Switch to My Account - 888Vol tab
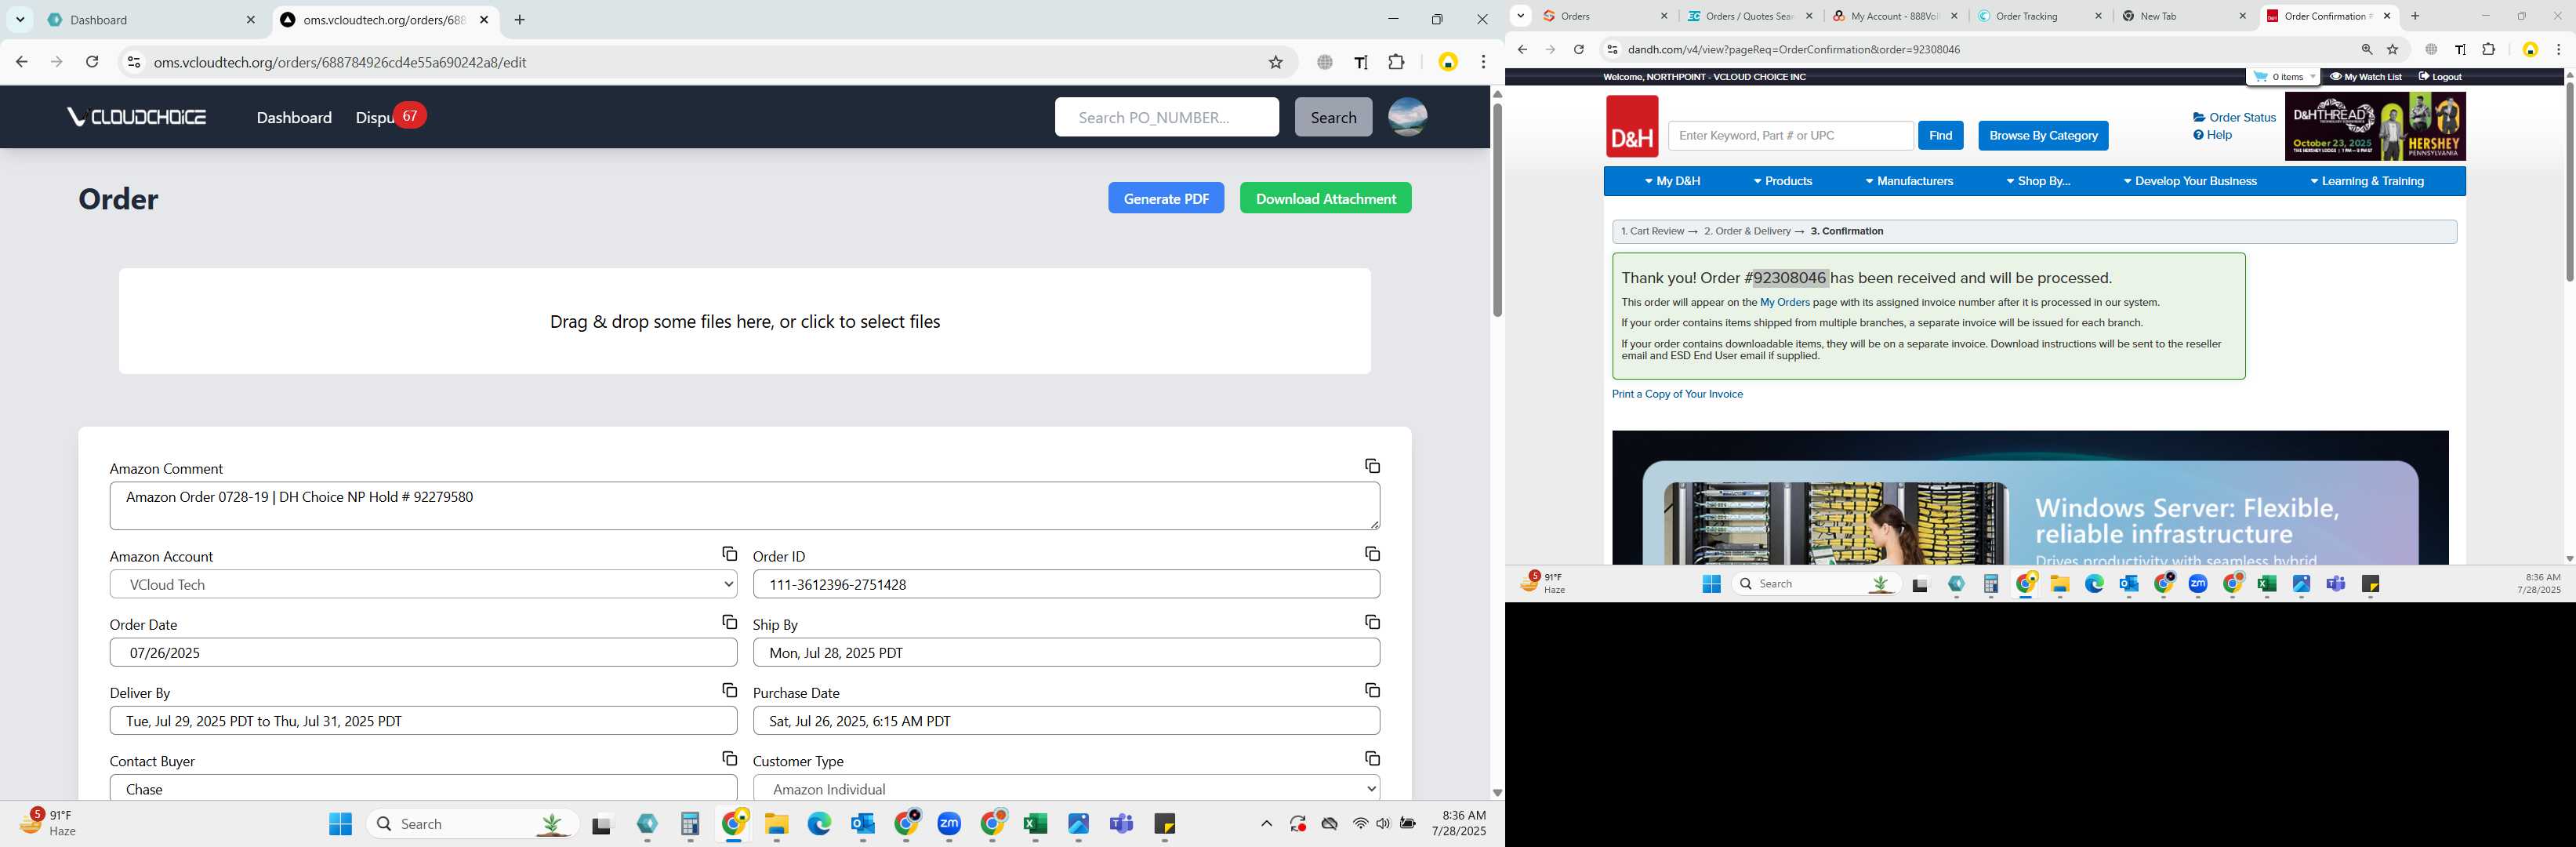Viewport: 2576px width, 847px height. [1894, 16]
